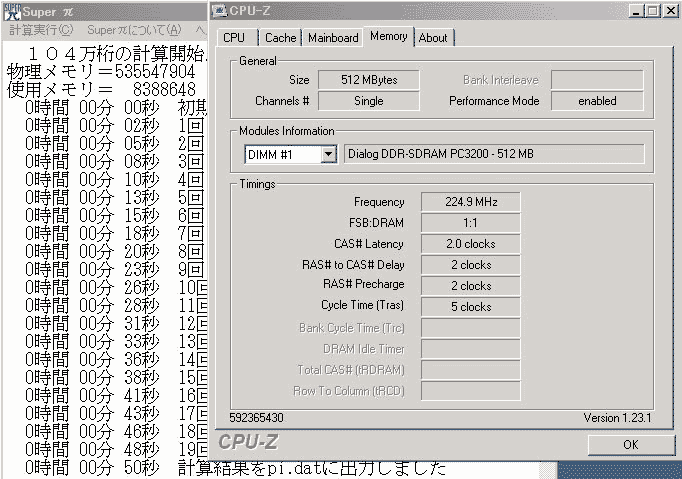Click the Performance Mode enabled field
Viewport: 682px width, 479px height.
coord(597,101)
